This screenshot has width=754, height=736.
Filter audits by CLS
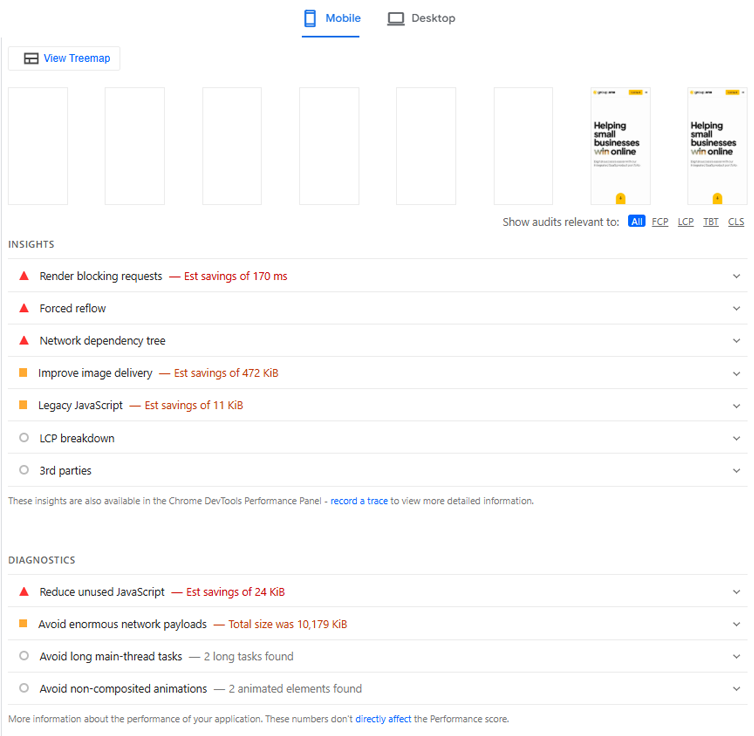[736, 222]
